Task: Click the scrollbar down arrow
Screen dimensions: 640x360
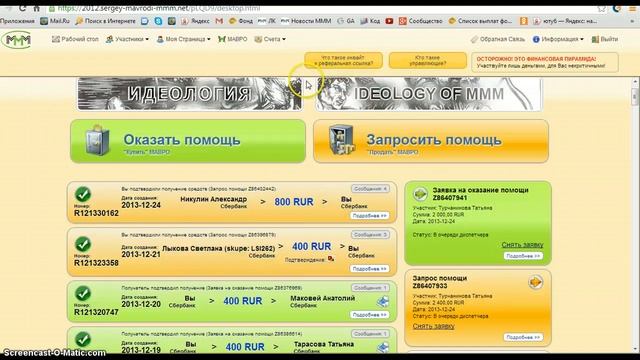Action: 635,350
